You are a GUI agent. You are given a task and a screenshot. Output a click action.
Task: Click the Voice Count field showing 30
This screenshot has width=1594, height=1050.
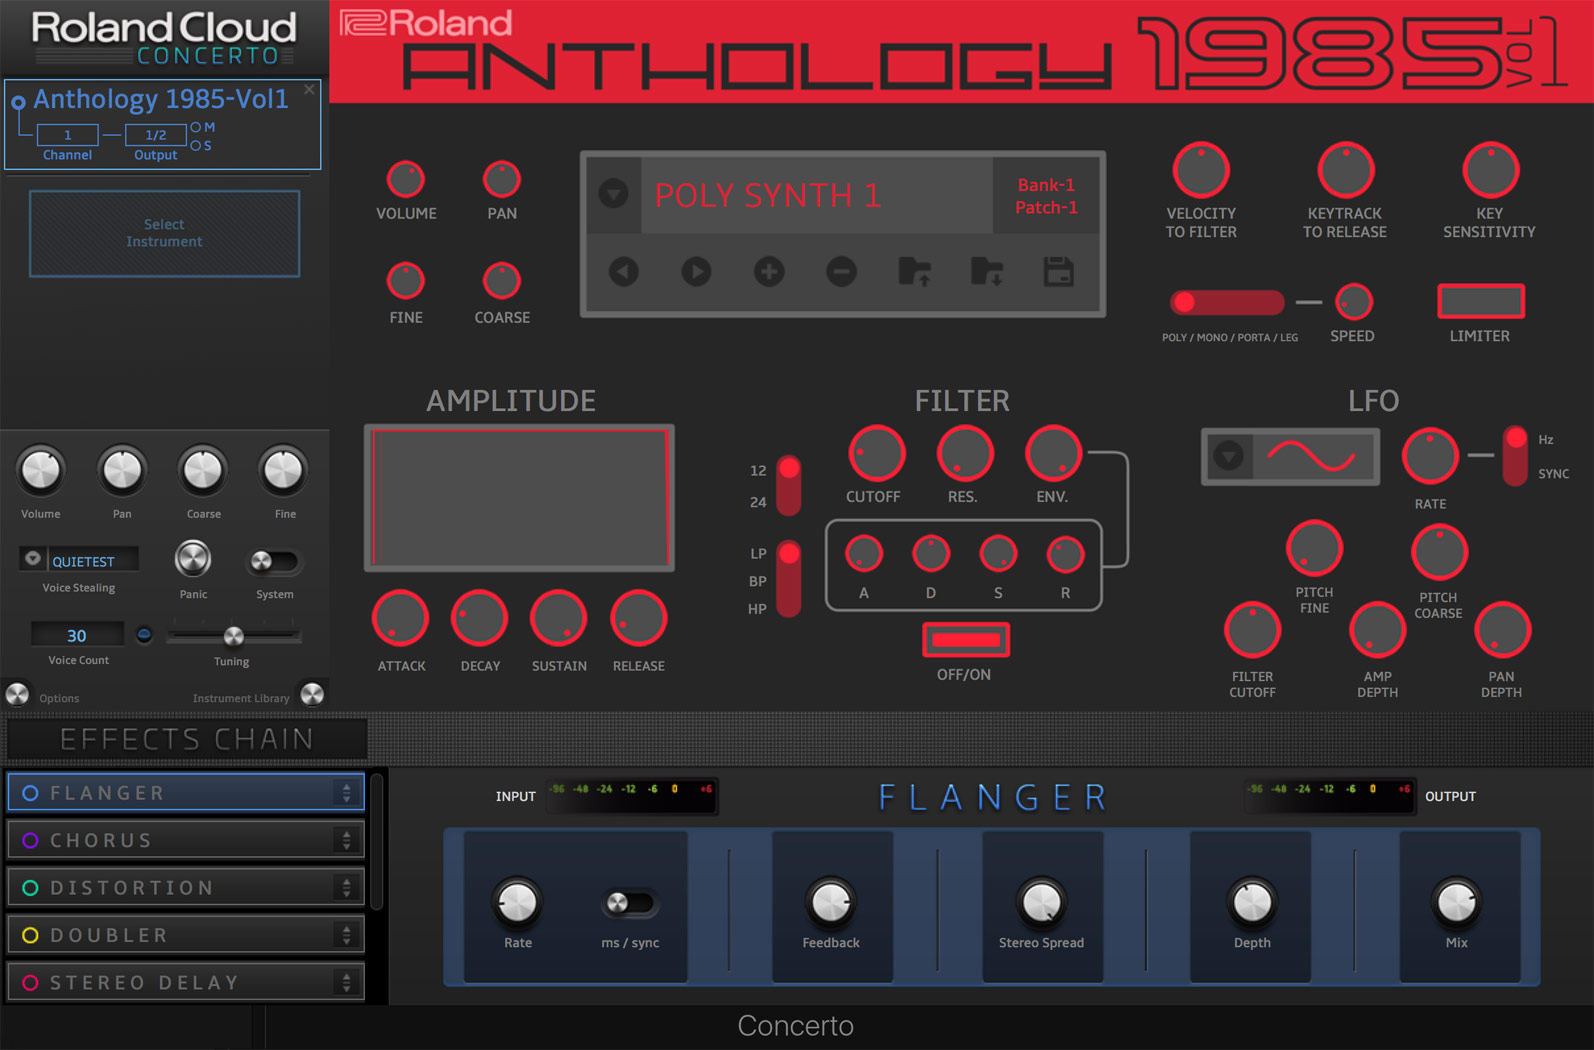(x=77, y=635)
